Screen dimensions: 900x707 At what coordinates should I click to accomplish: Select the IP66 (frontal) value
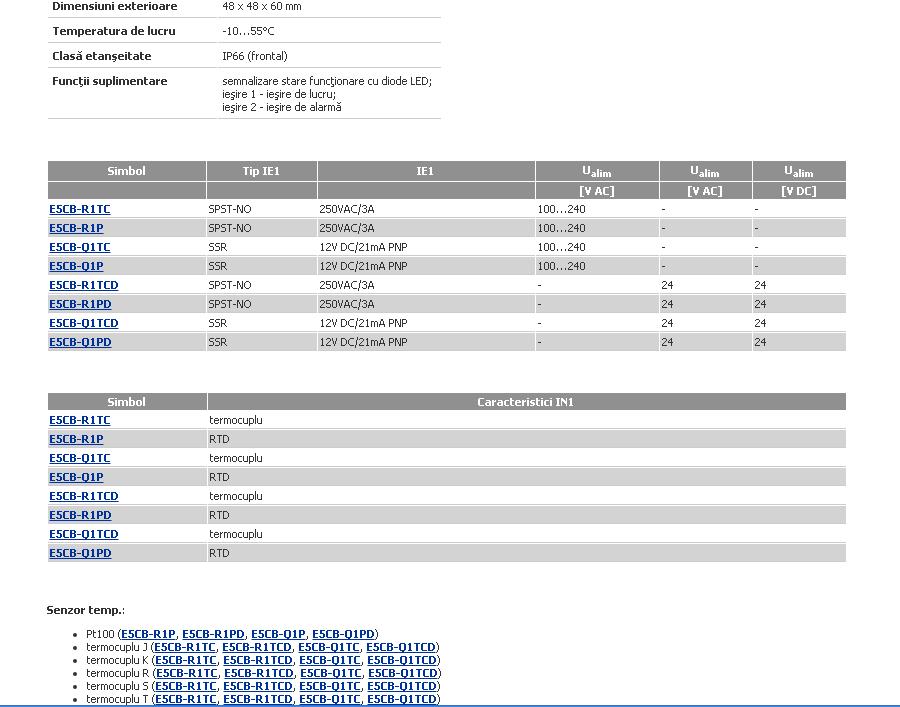pos(255,56)
